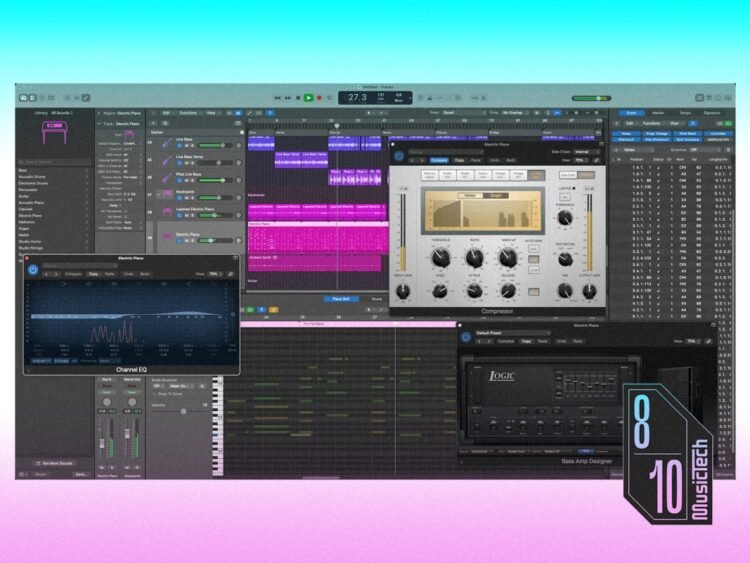The width and height of the screenshot is (750, 563).
Task: Click Copy in the Channel EQ window
Action: [93, 274]
